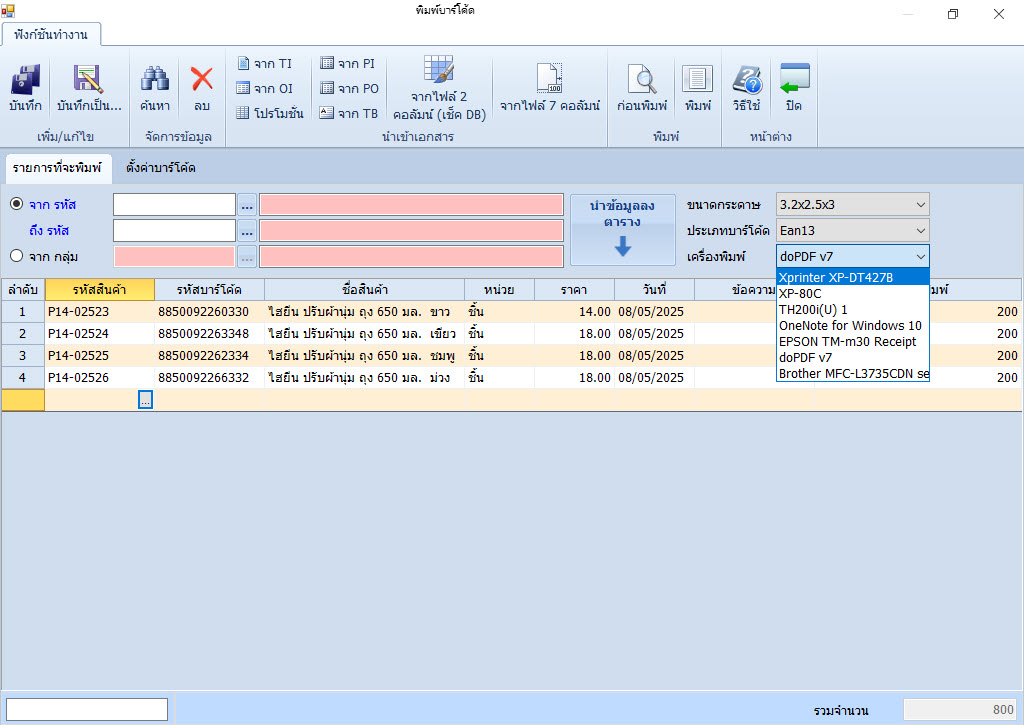Import data using จากไฟล์ 2 คอลัมน์ (เช็ค DB)

click(x=438, y=88)
